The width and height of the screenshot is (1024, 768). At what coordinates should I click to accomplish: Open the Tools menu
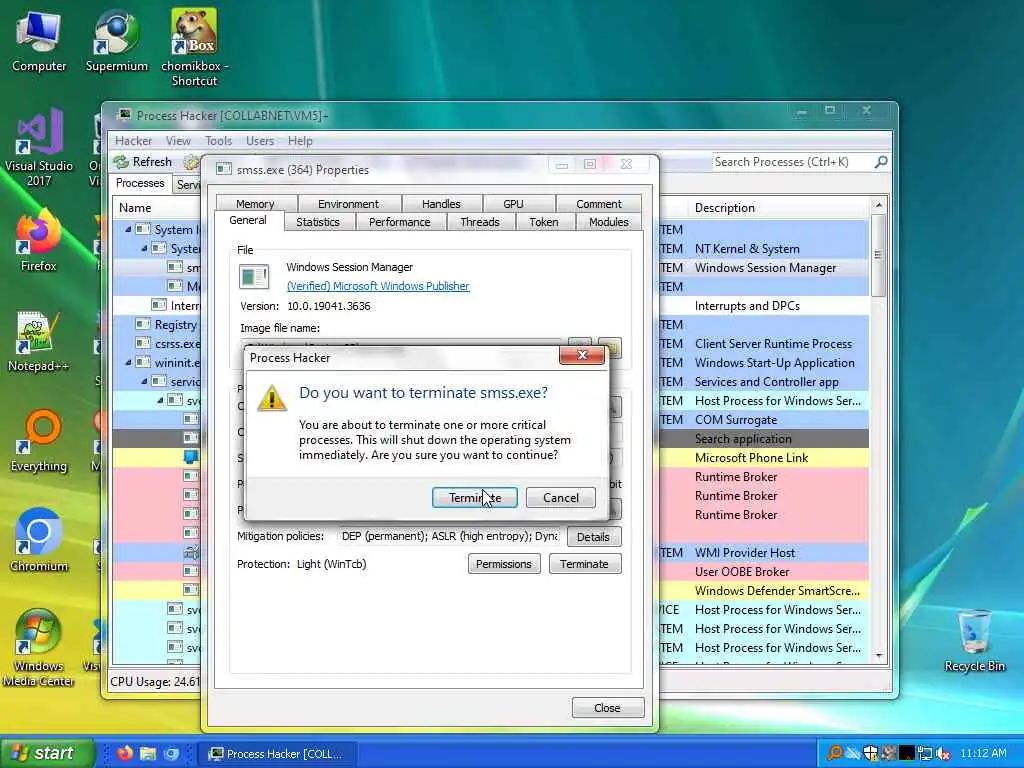[218, 141]
